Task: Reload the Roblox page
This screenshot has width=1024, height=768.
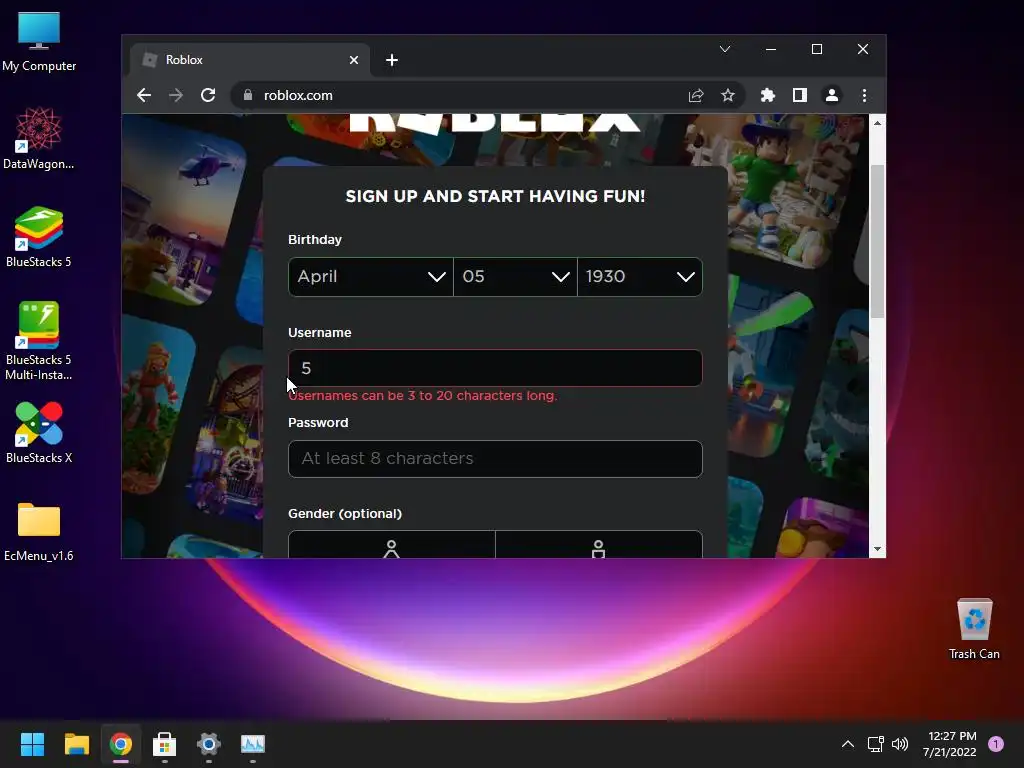Action: coord(208,95)
